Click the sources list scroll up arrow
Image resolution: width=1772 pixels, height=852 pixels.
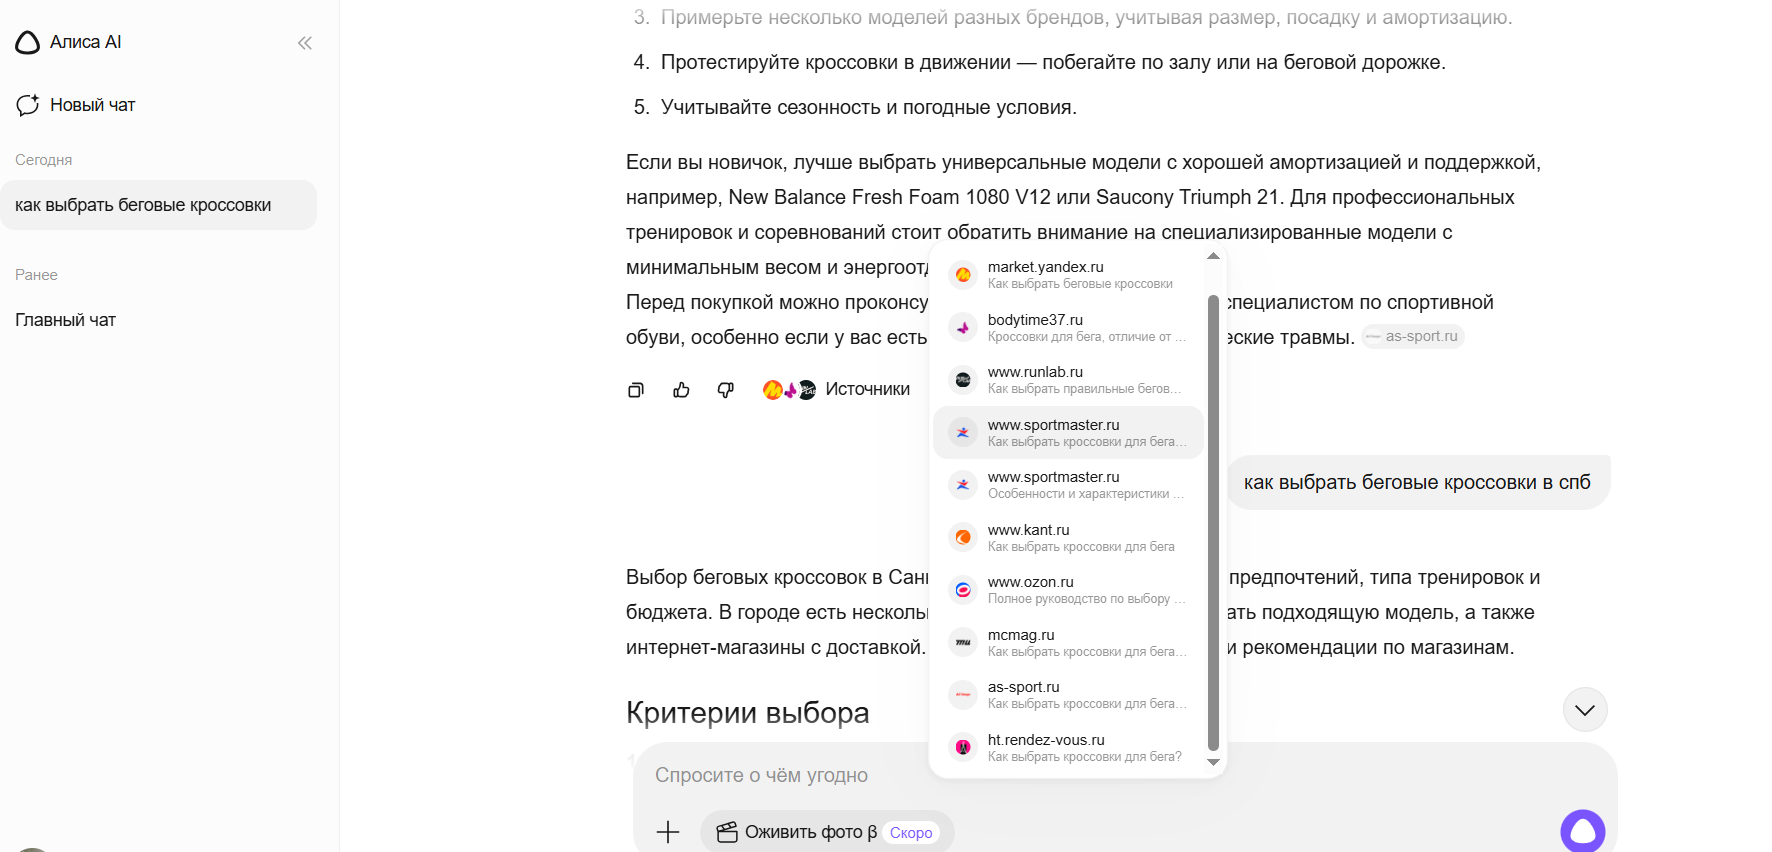click(x=1213, y=257)
